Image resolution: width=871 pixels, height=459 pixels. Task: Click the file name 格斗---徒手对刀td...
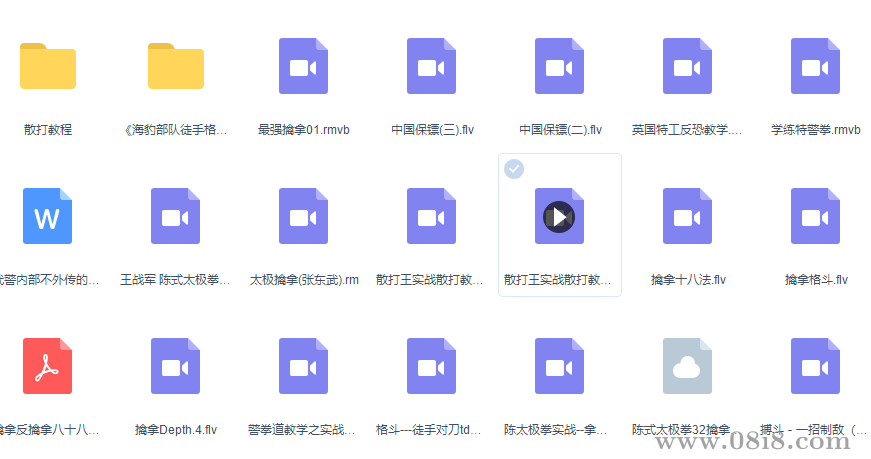pyautogui.click(x=428, y=430)
